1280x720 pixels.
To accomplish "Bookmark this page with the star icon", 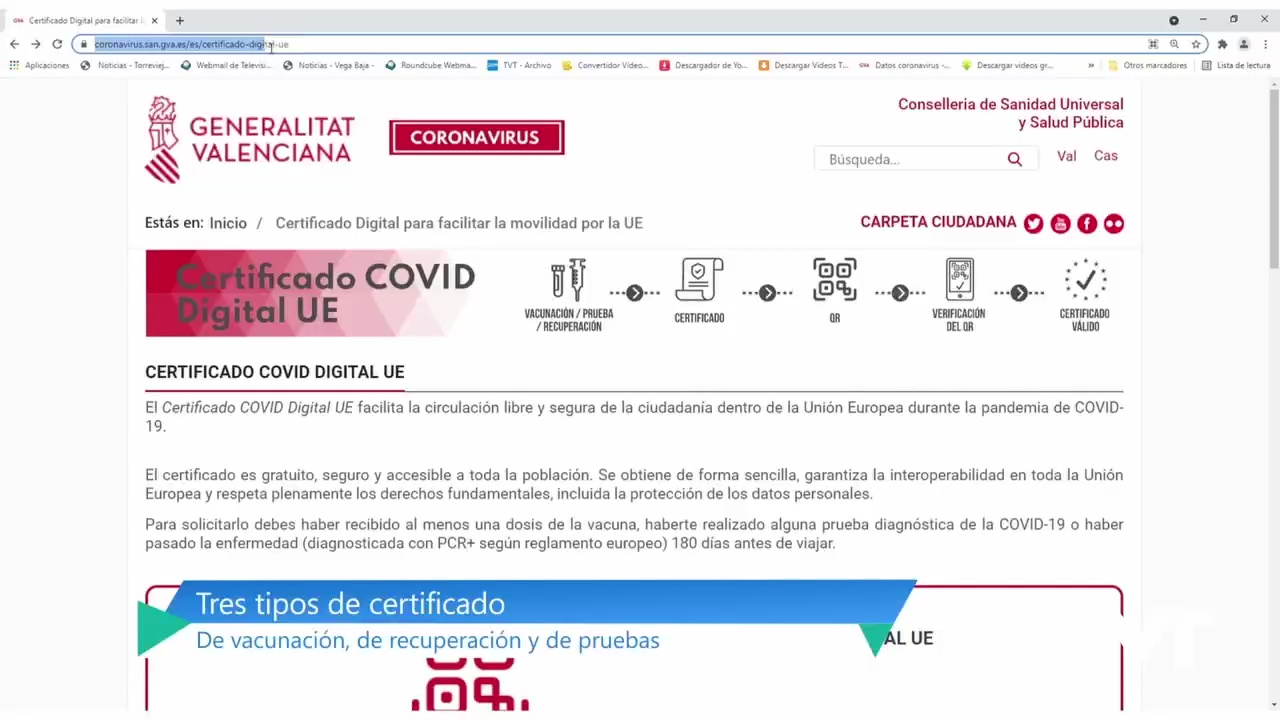I will pyautogui.click(x=1195, y=44).
